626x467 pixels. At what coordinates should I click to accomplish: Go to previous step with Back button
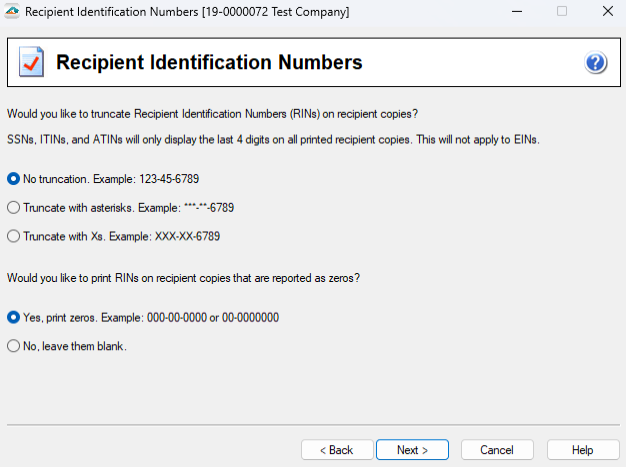tap(335, 450)
